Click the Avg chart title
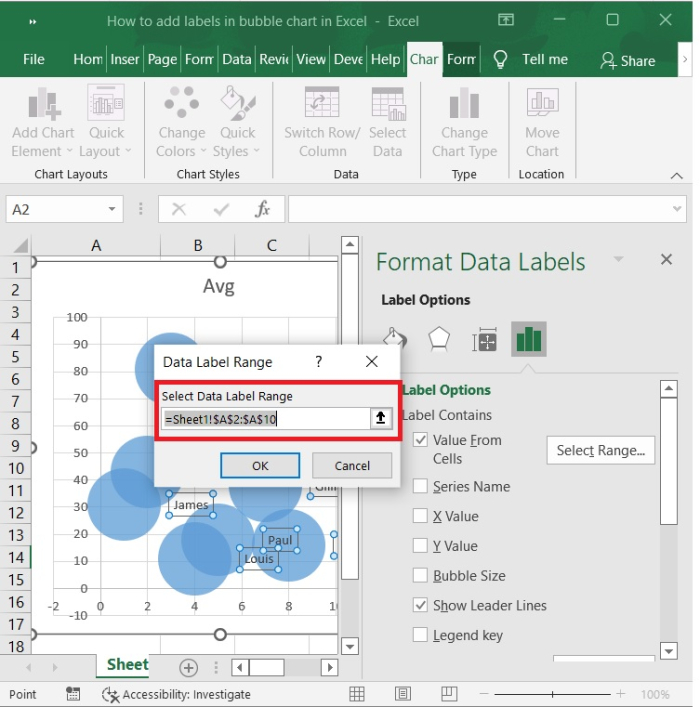The image size is (700, 707). coord(219,286)
